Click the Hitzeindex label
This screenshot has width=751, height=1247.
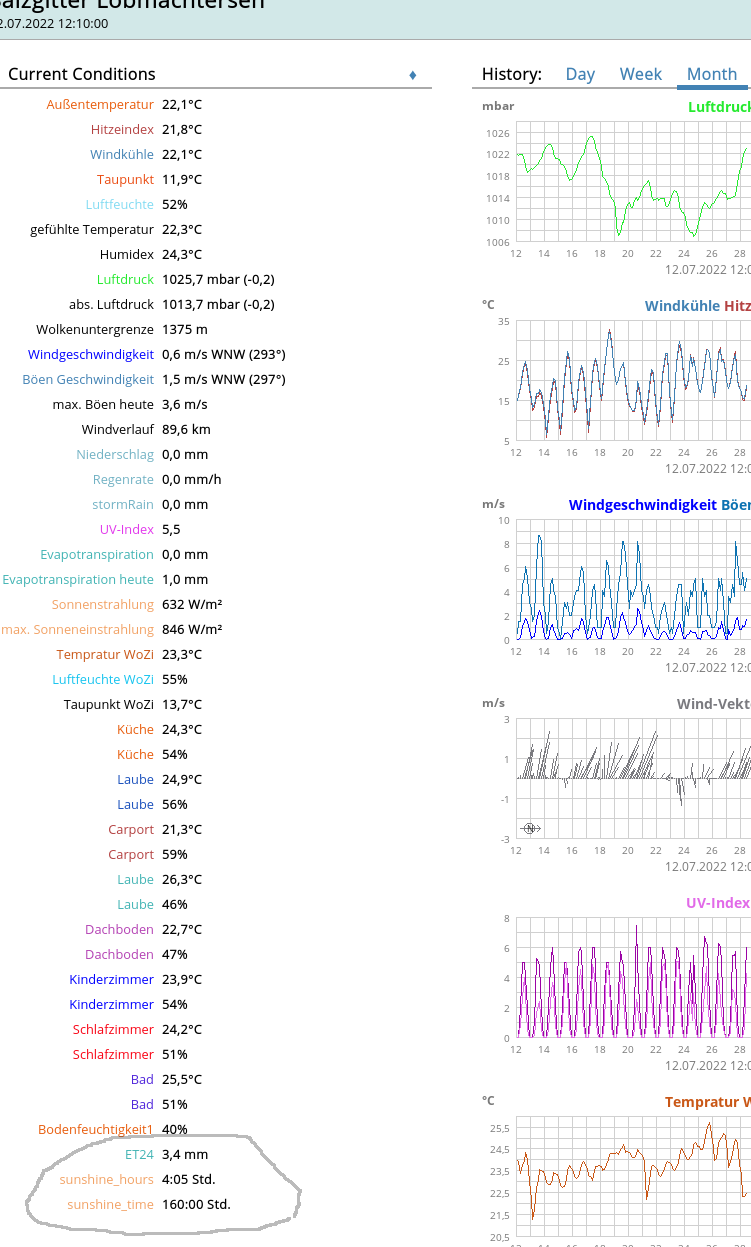(122, 129)
